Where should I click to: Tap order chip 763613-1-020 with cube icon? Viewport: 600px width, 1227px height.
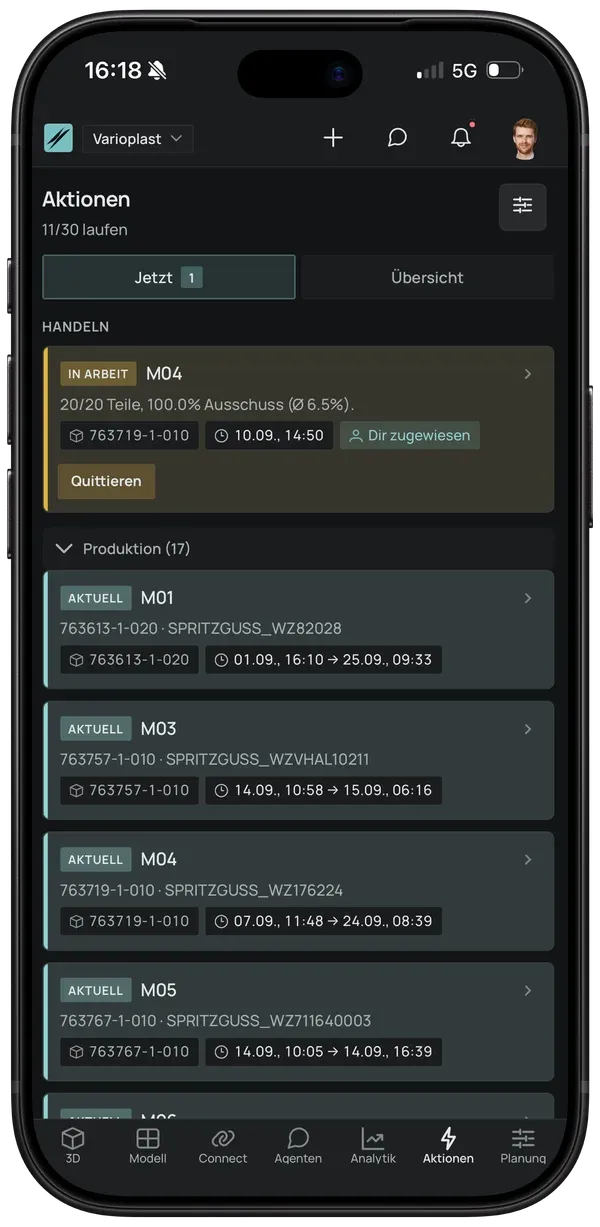[x=129, y=660]
